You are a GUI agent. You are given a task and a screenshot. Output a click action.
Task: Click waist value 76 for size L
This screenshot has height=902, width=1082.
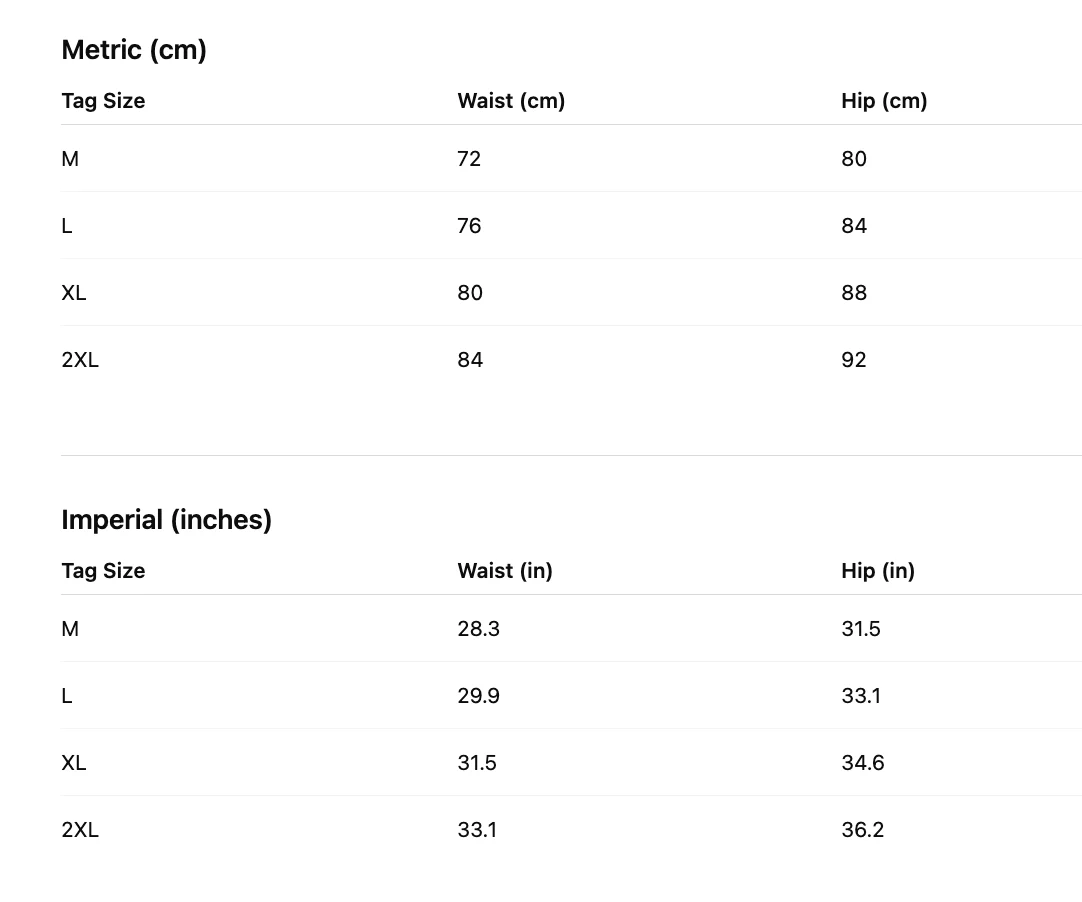[x=469, y=226]
